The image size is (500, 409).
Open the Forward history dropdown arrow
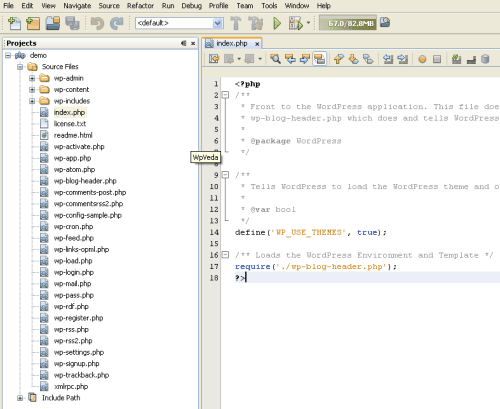click(x=260, y=59)
